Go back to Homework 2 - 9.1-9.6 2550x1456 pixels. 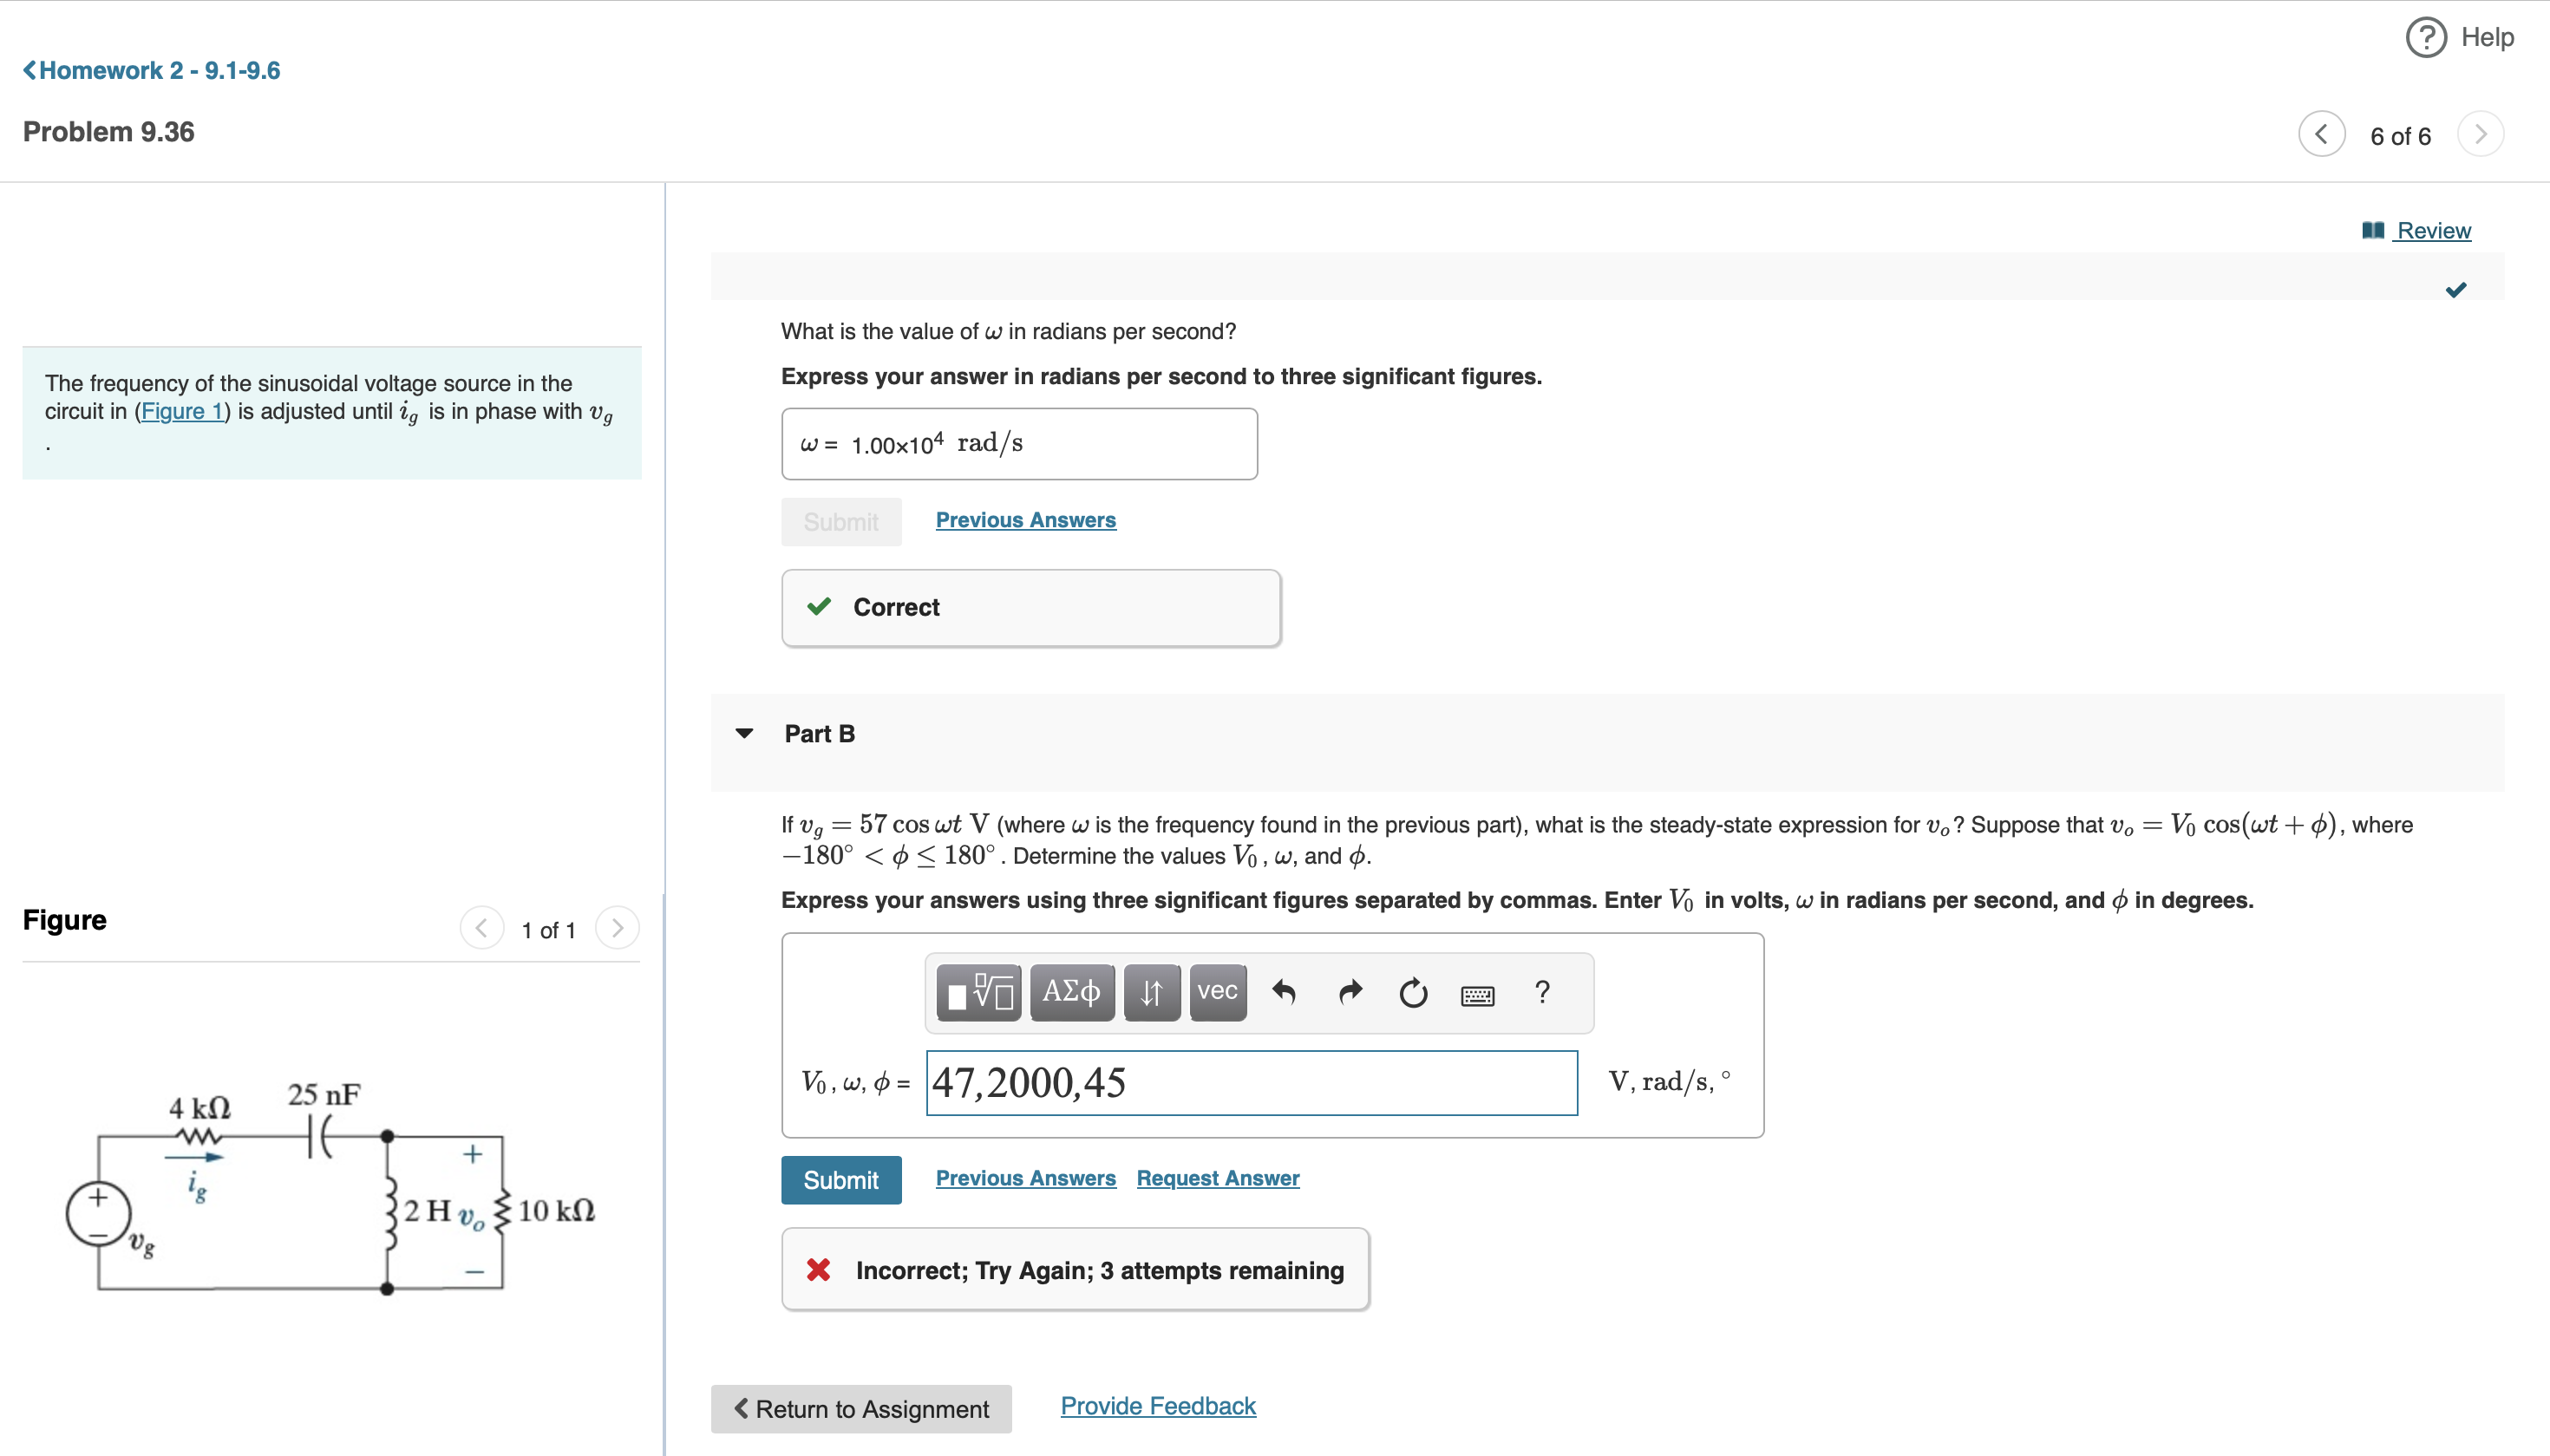[x=151, y=70]
